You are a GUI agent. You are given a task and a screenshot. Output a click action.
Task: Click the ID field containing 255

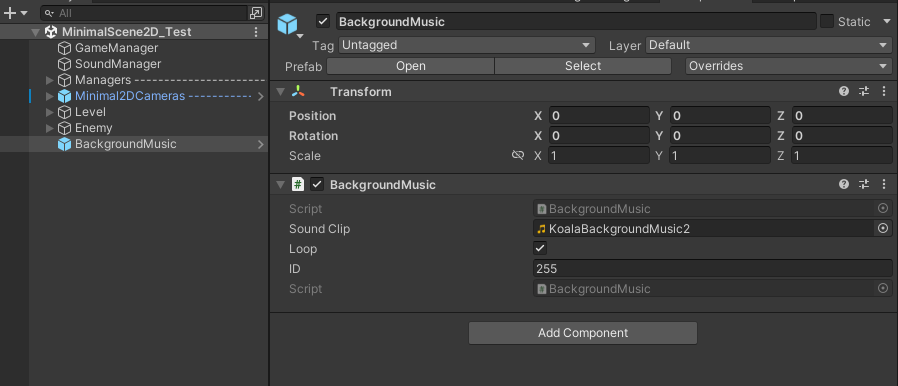coord(712,269)
